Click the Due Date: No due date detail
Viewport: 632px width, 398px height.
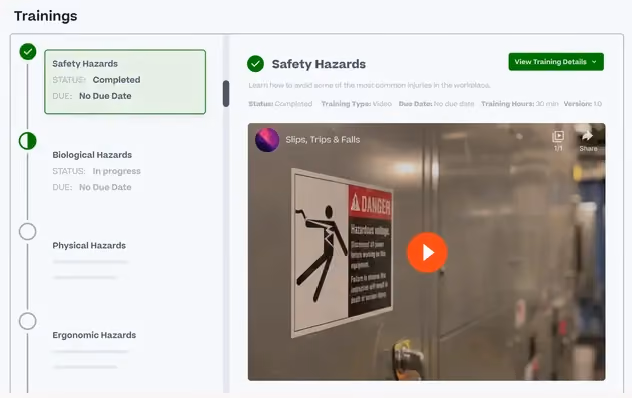pyautogui.click(x=436, y=104)
